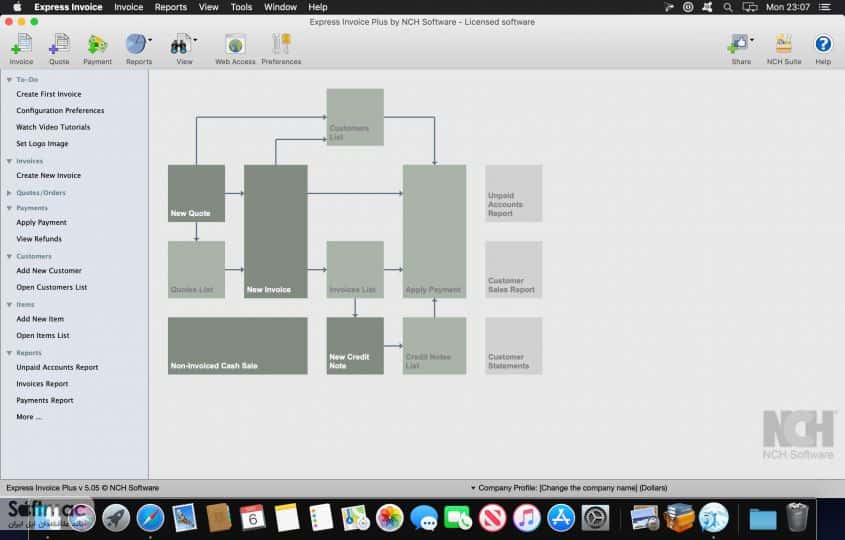Screen dimensions: 845x540
Task: Open Payments Report in sidebar
Action: (x=45, y=400)
